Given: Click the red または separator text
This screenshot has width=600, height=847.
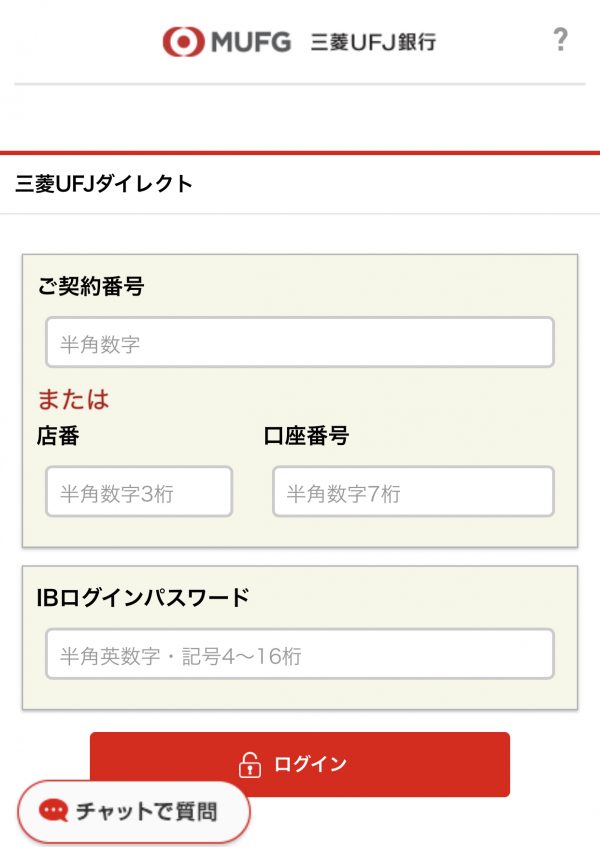Looking at the screenshot, I should click(x=73, y=400).
